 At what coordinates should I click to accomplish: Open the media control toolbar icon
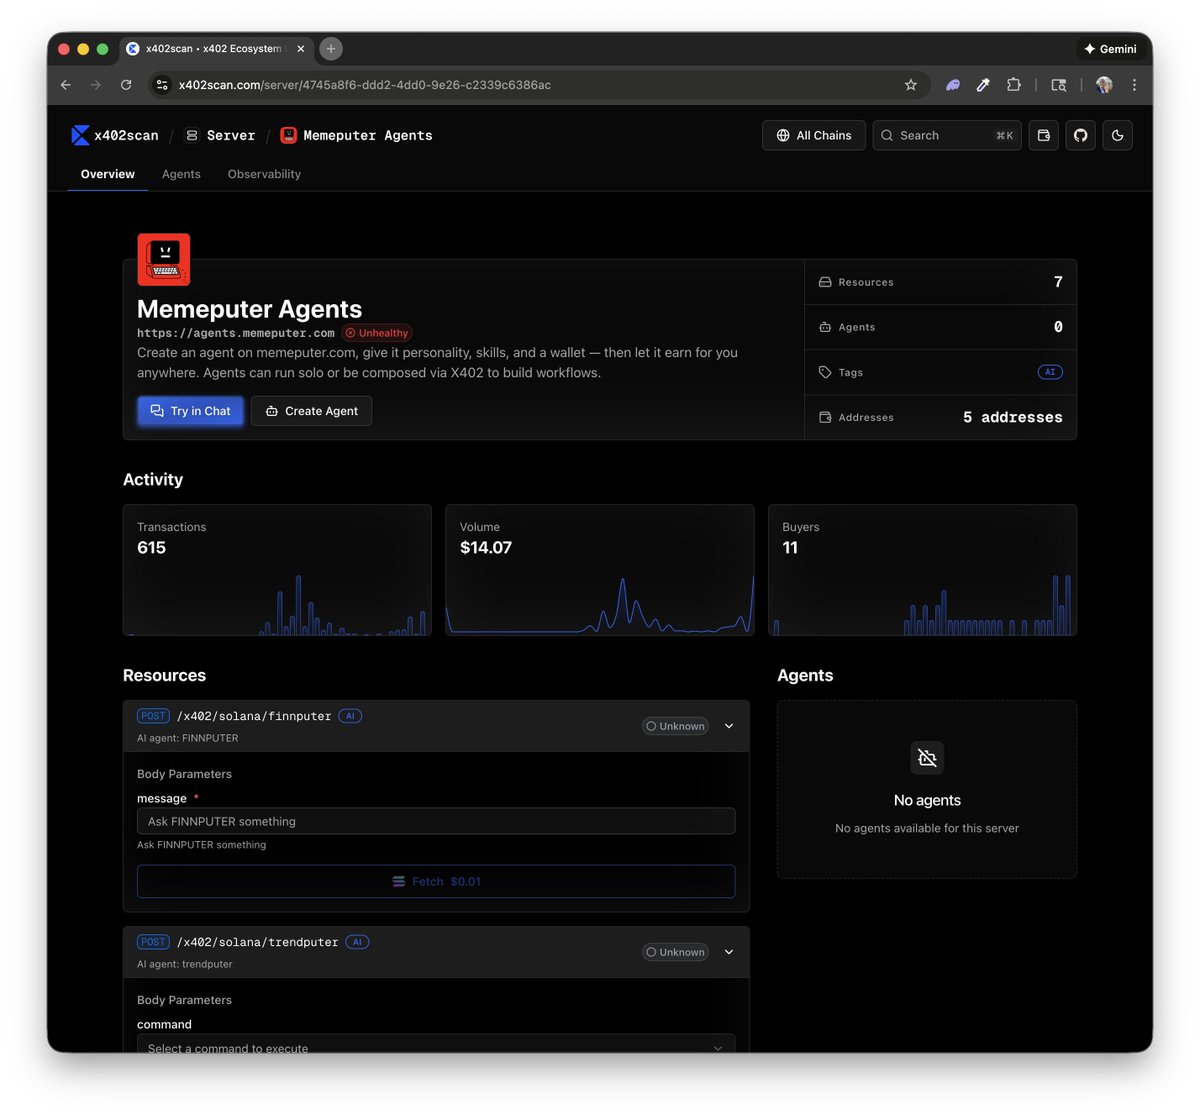pyautogui.click(x=1059, y=85)
